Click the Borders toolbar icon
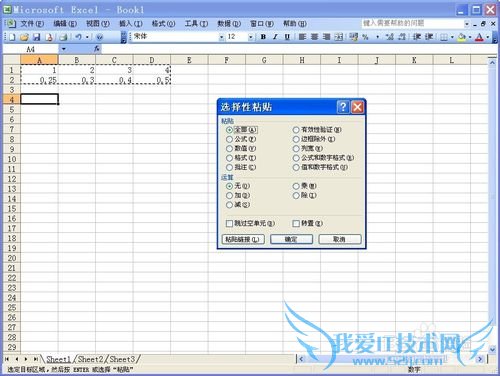Viewport: 500px width, 376px height. [444, 37]
